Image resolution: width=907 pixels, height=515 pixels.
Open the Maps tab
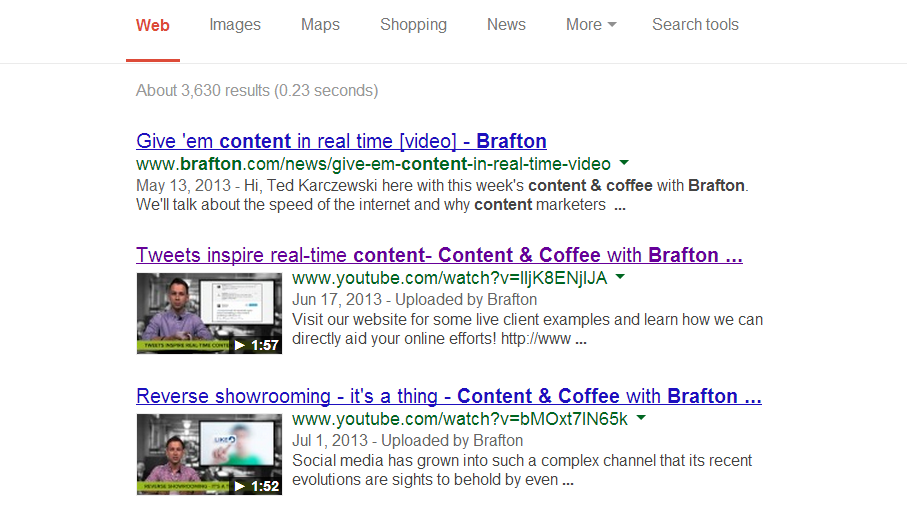click(320, 25)
